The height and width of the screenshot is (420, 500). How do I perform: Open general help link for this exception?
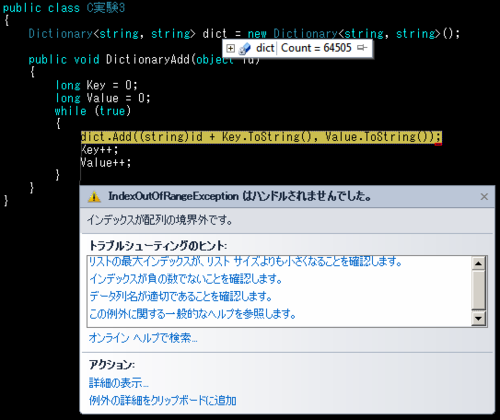pos(193,314)
